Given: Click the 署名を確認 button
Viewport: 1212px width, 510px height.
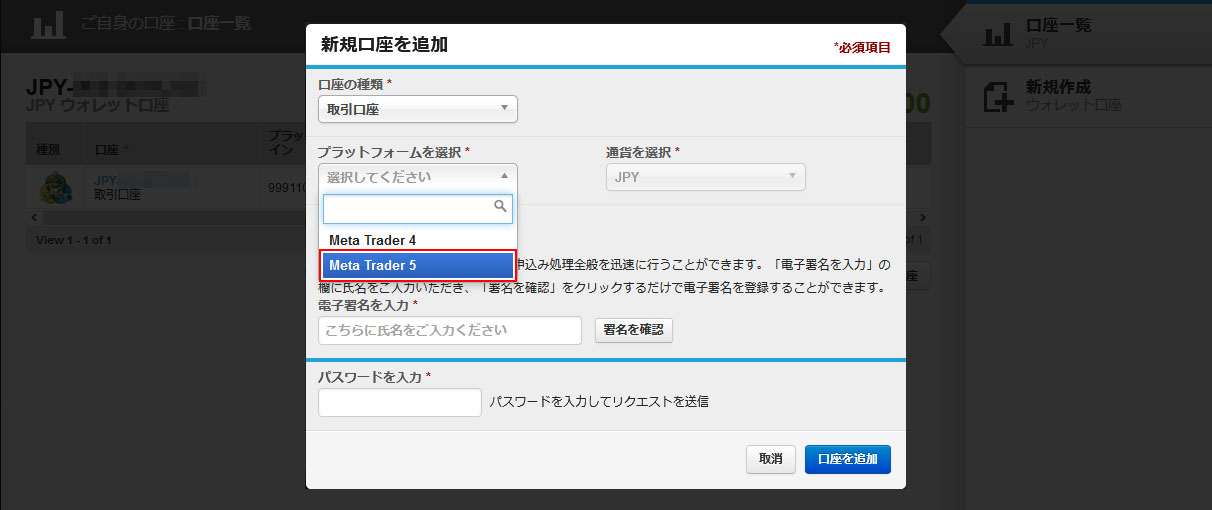Looking at the screenshot, I should point(634,330).
